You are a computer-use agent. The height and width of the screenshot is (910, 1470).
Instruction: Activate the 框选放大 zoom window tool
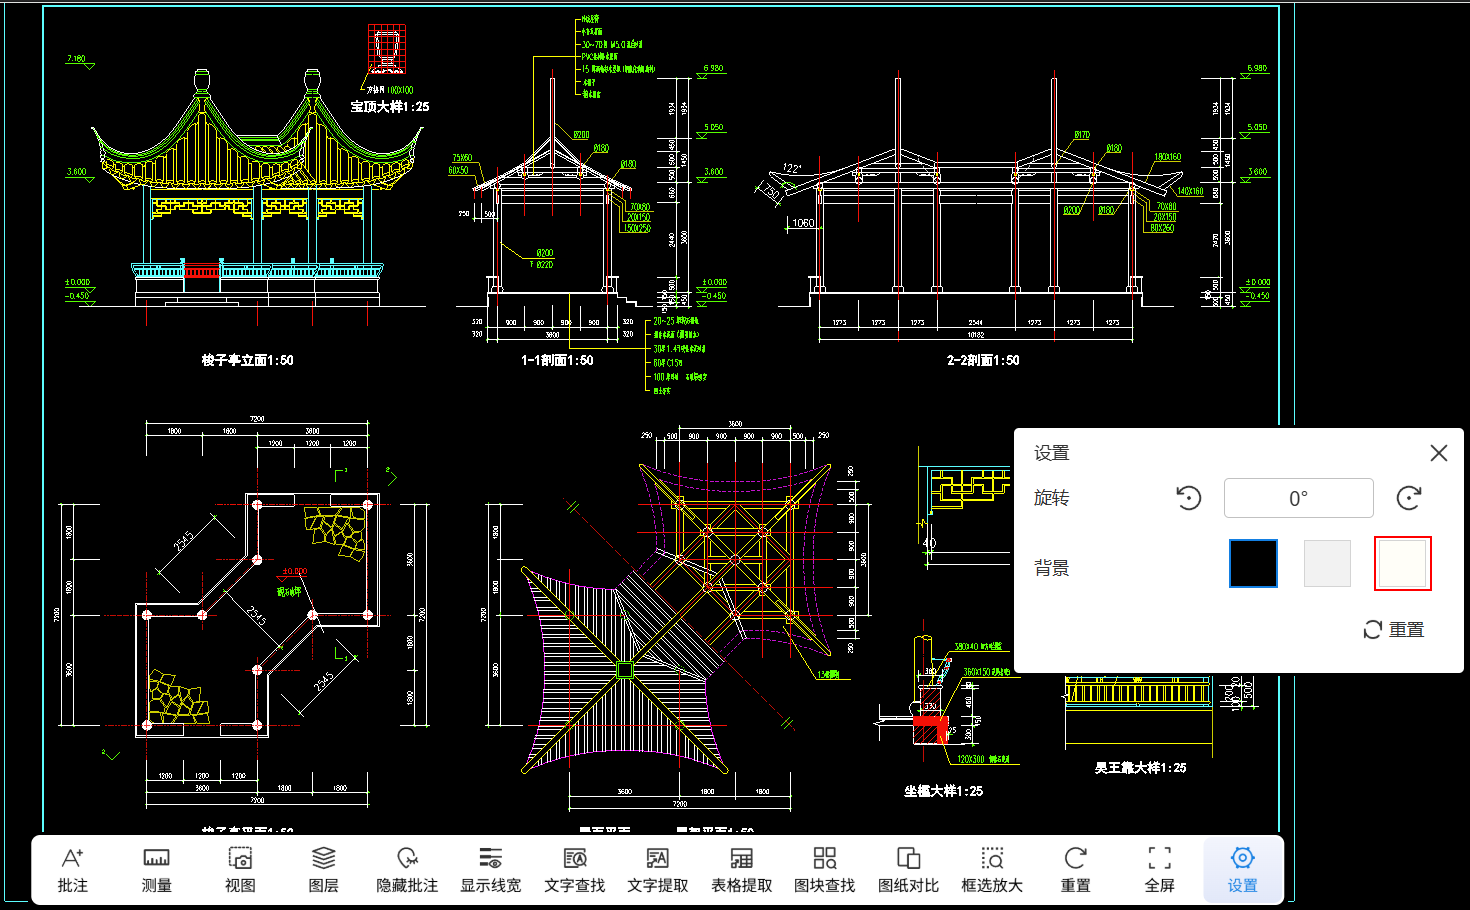click(992, 870)
